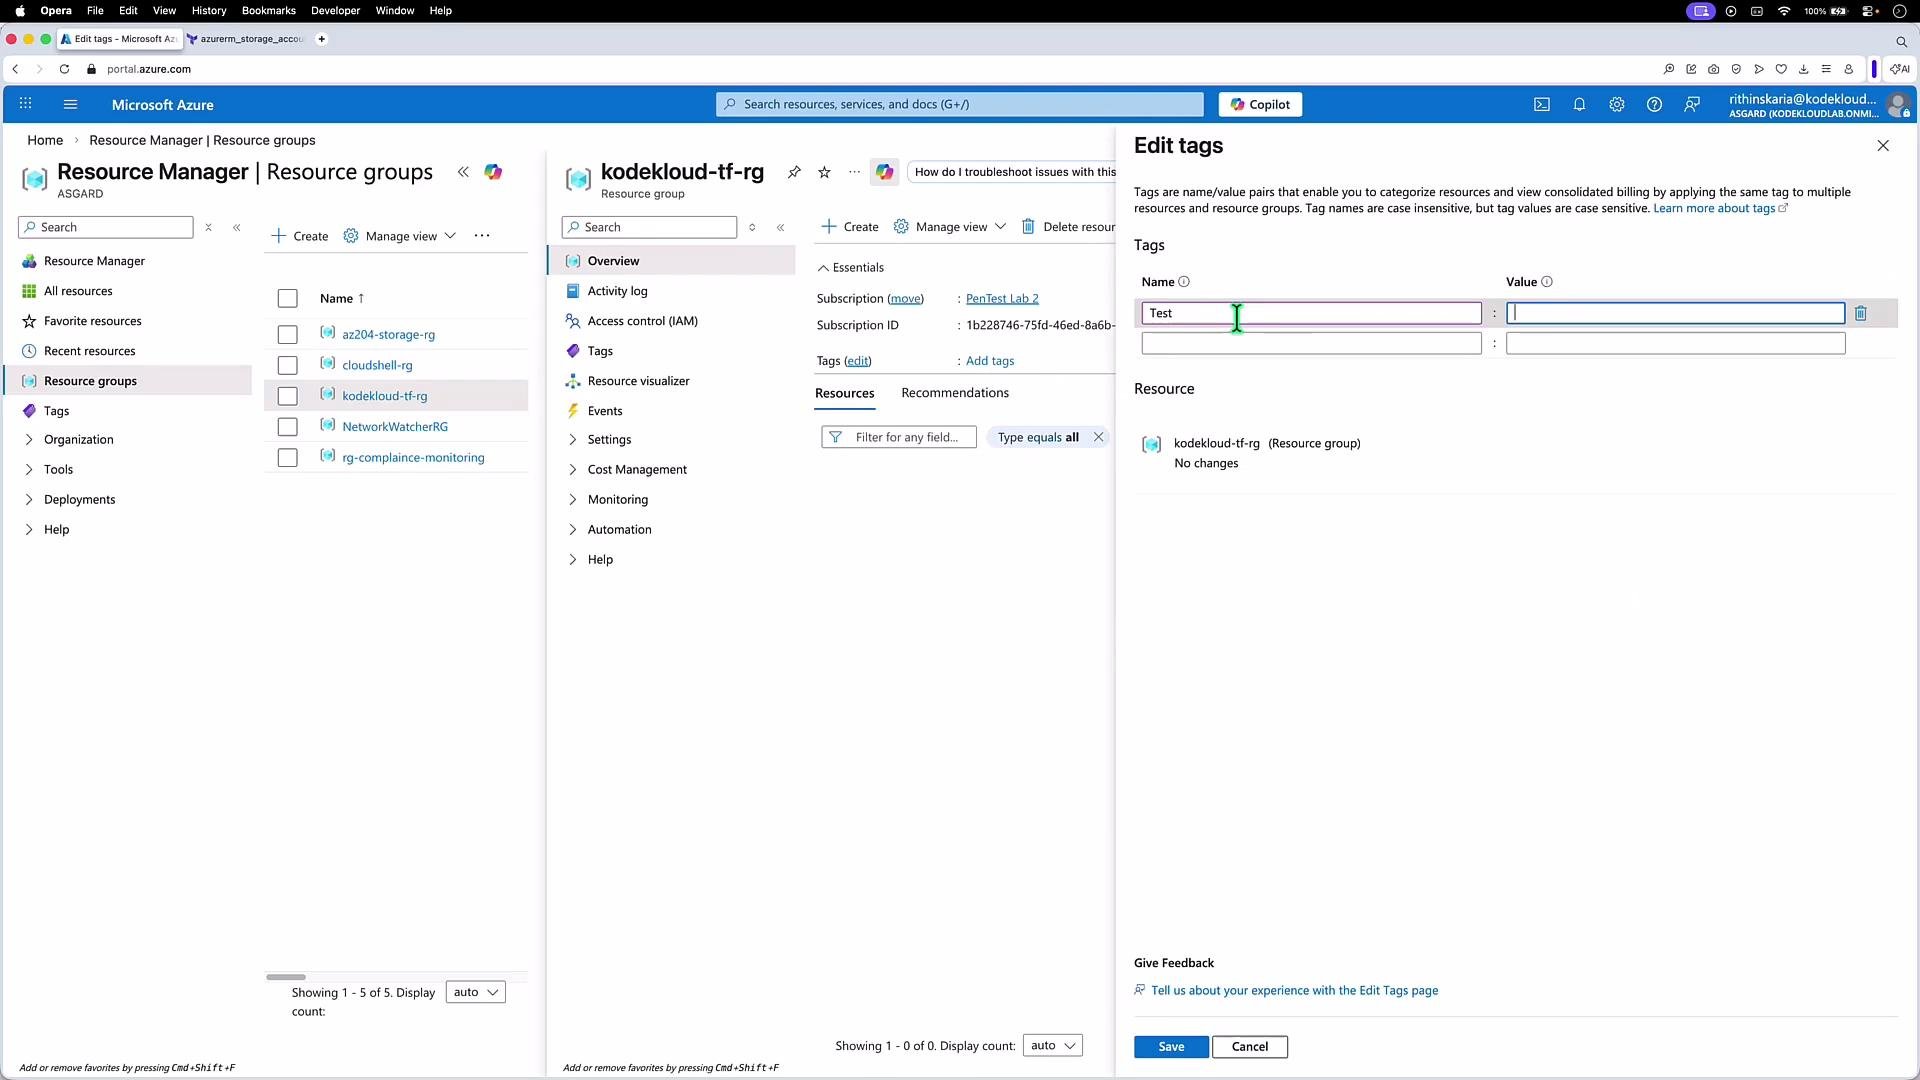Check the rg-complaince-monitoring checkbox
Screen dimensions: 1920x1080
(x=287, y=458)
